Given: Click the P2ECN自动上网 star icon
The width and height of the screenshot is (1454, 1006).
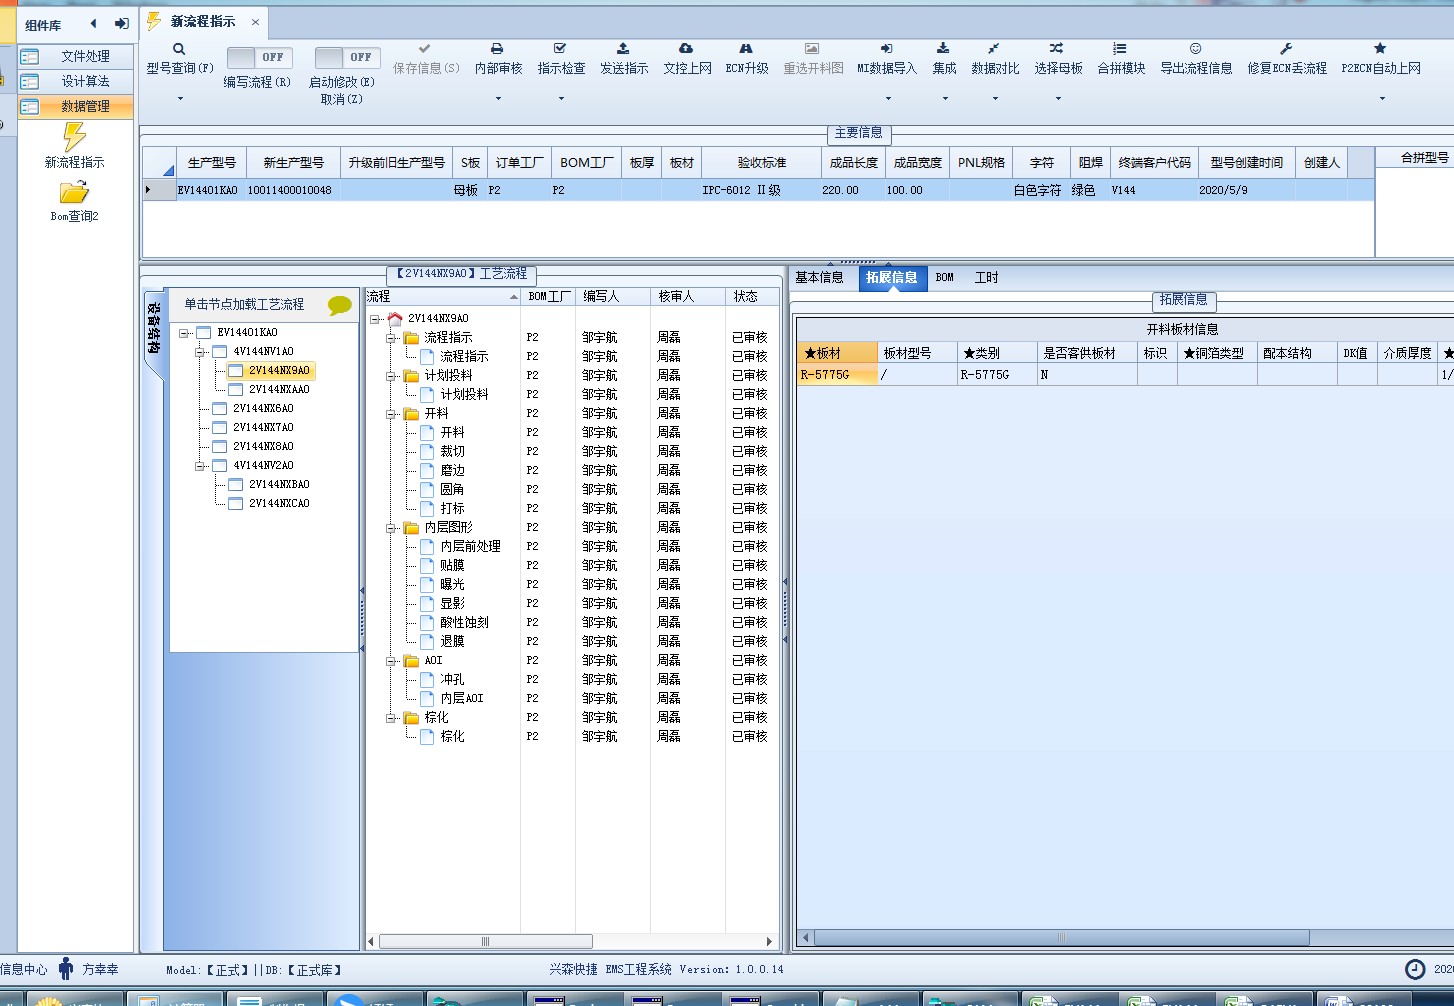Looking at the screenshot, I should pyautogui.click(x=1380, y=48).
